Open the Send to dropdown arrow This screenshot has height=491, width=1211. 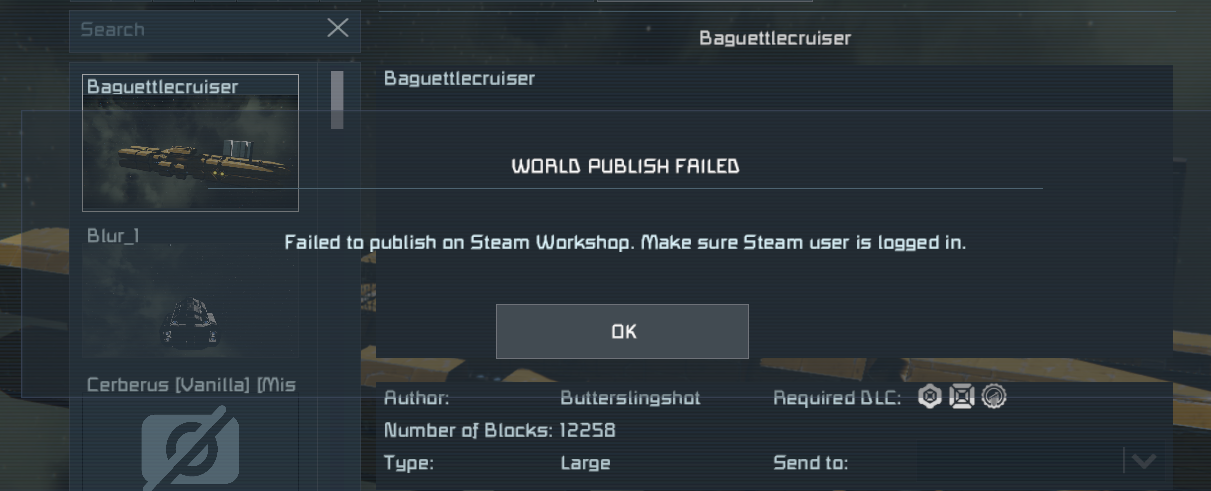pyautogui.click(x=1144, y=461)
